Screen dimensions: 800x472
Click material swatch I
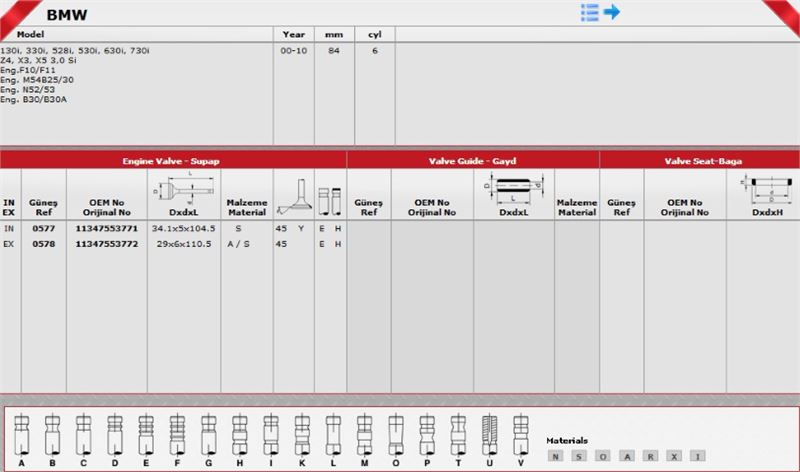(697, 456)
